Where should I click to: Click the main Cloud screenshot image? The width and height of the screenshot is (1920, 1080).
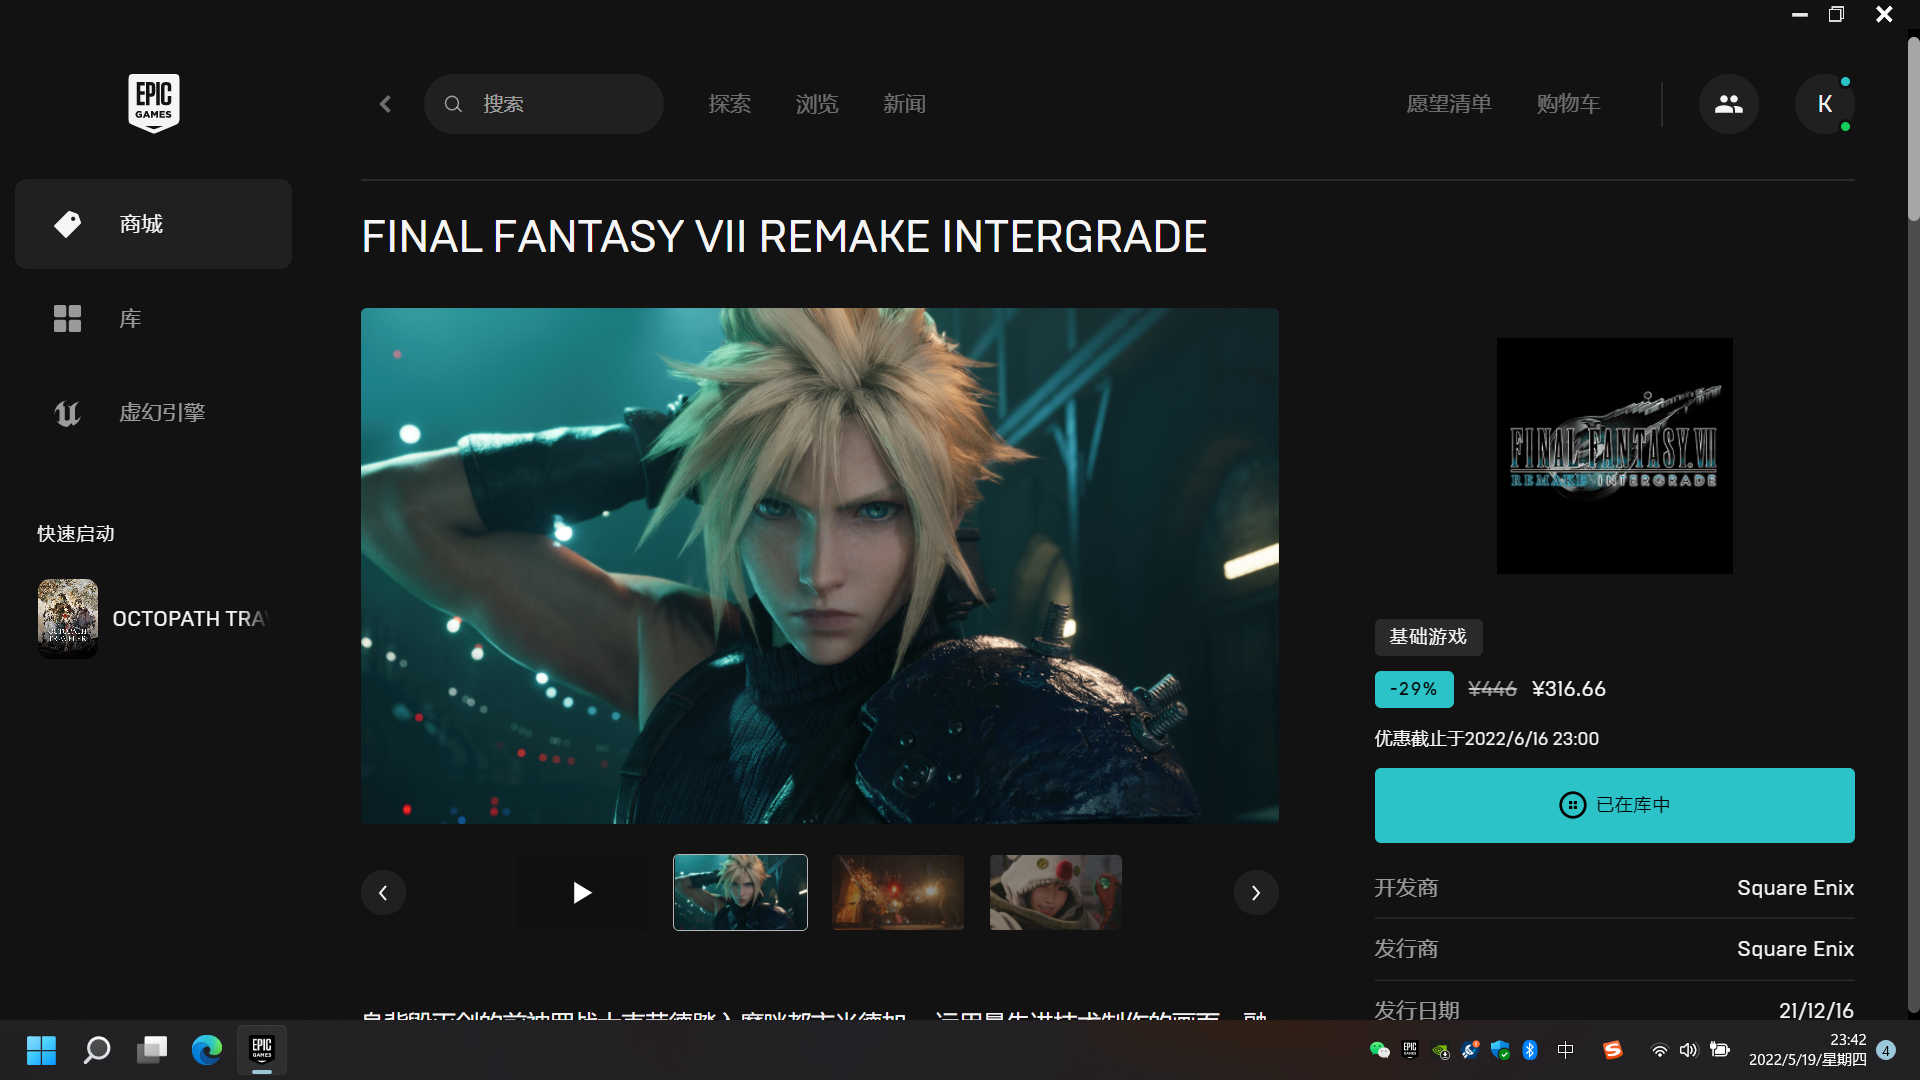coord(820,566)
